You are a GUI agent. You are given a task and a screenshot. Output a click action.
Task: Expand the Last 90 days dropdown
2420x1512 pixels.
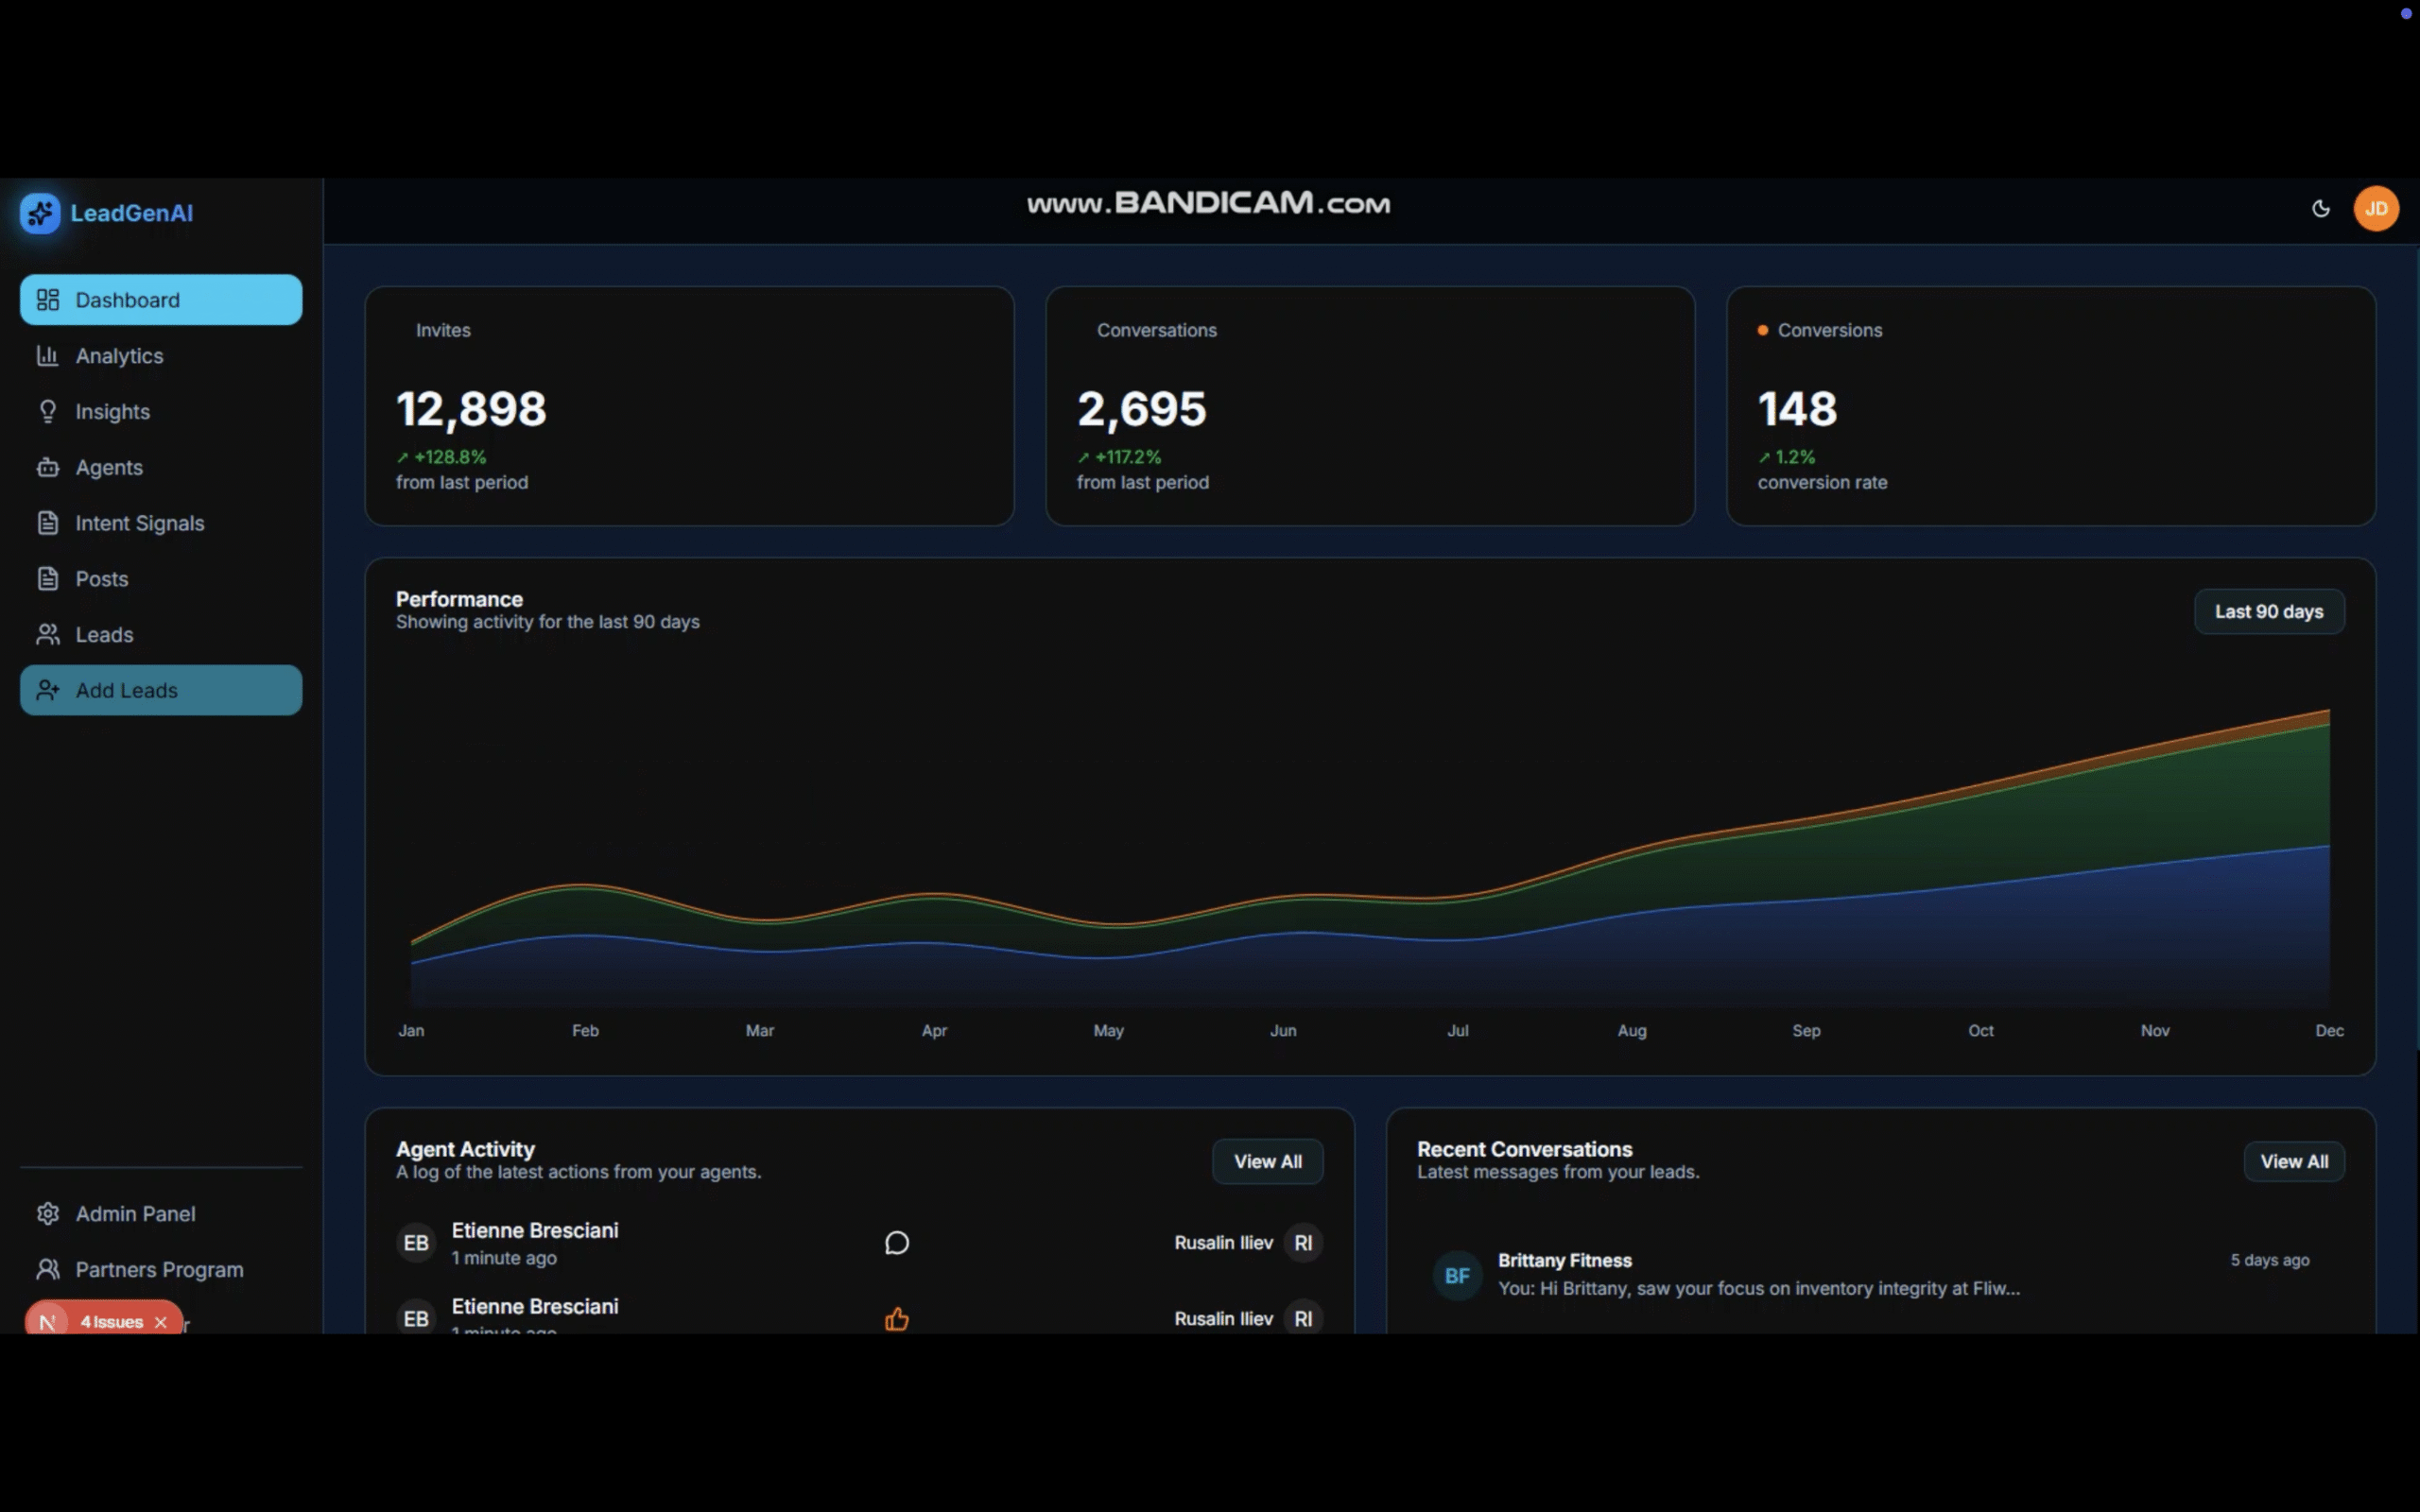point(2268,612)
